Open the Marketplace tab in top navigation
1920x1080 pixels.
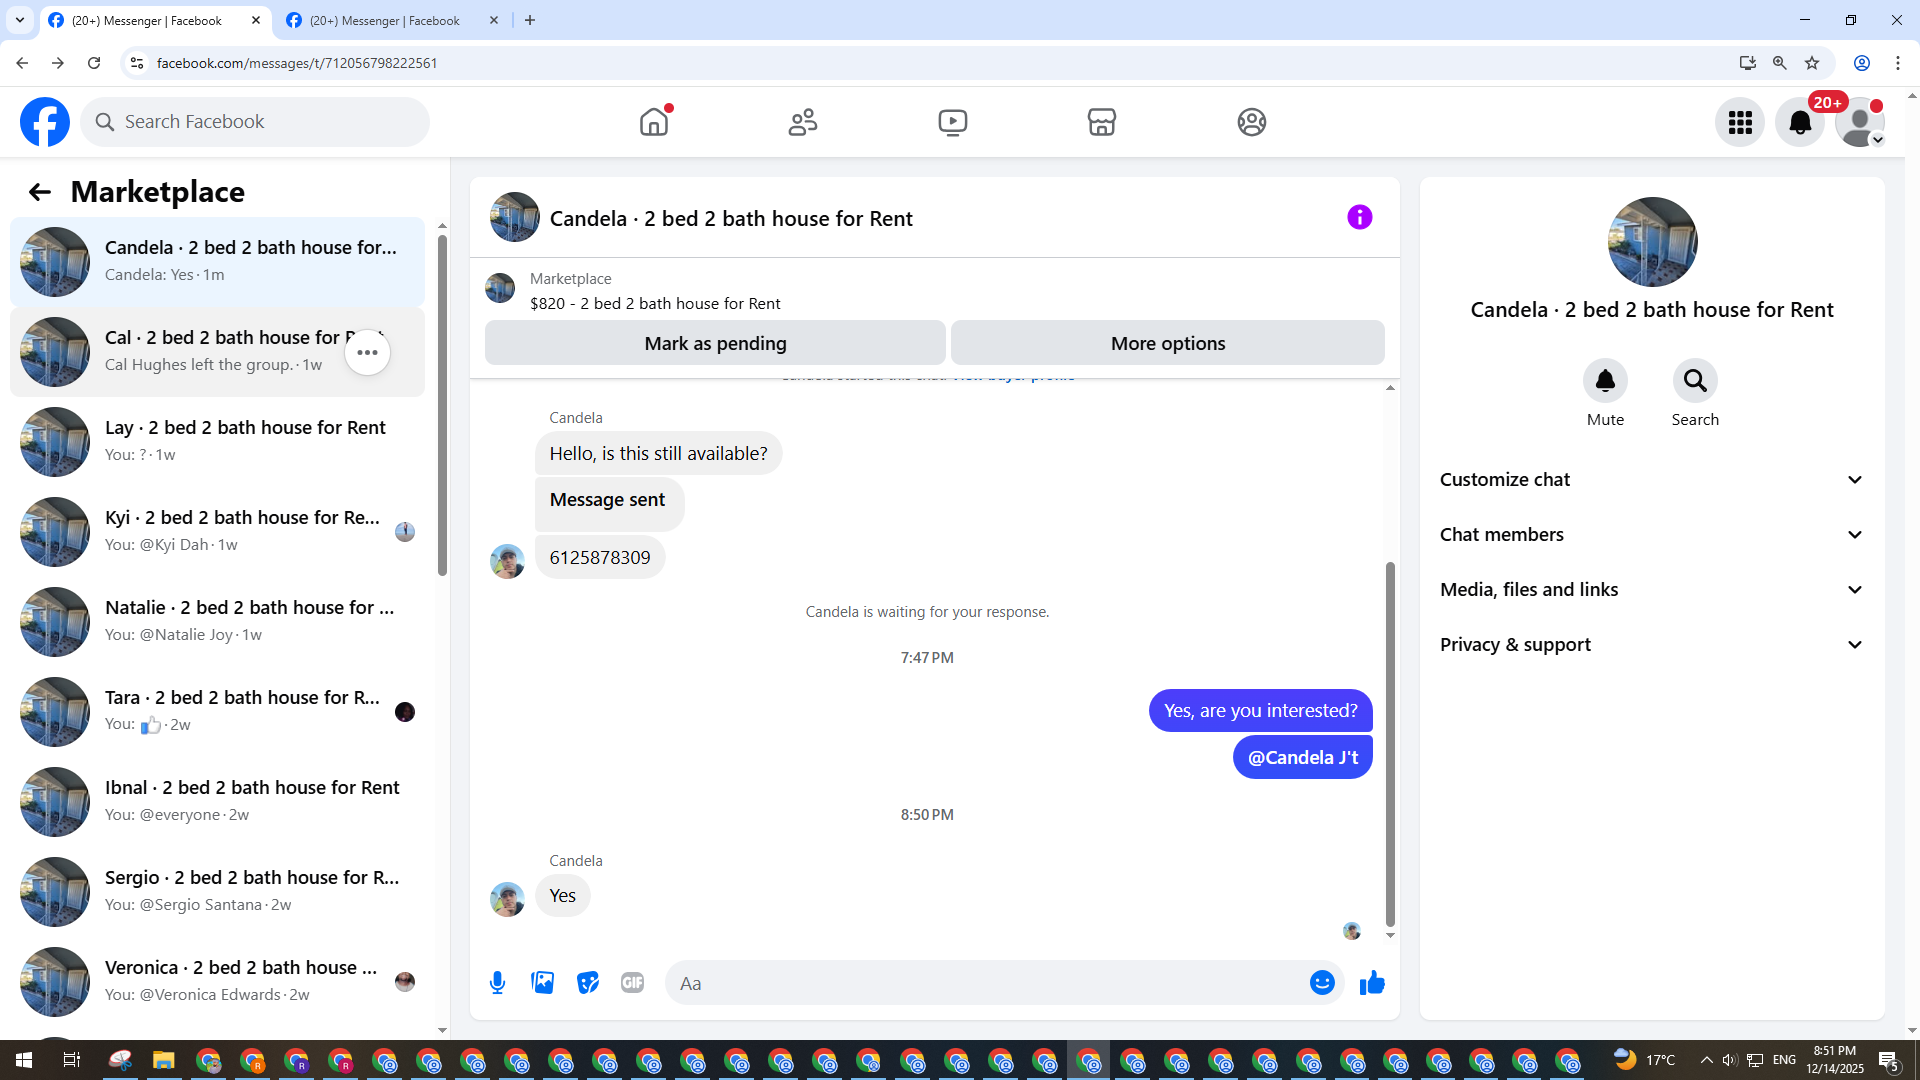(1101, 122)
